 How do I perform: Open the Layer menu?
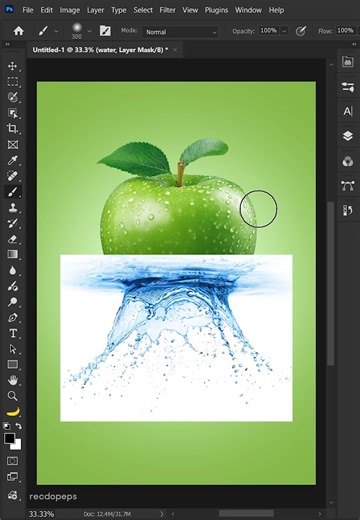click(95, 10)
